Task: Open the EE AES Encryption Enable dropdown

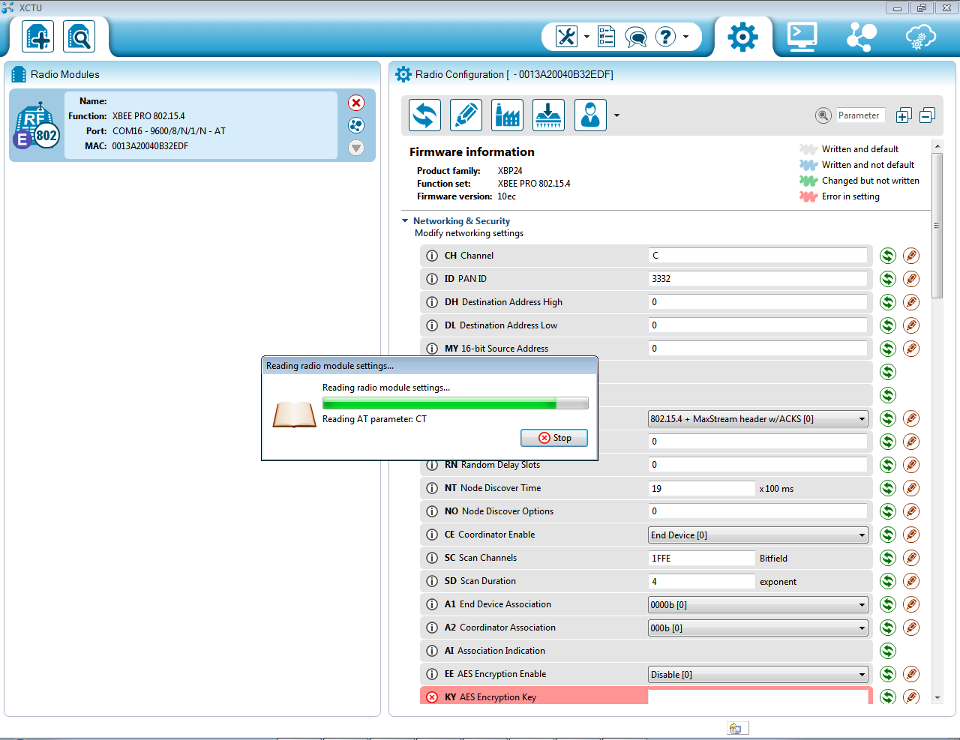Action: click(758, 675)
